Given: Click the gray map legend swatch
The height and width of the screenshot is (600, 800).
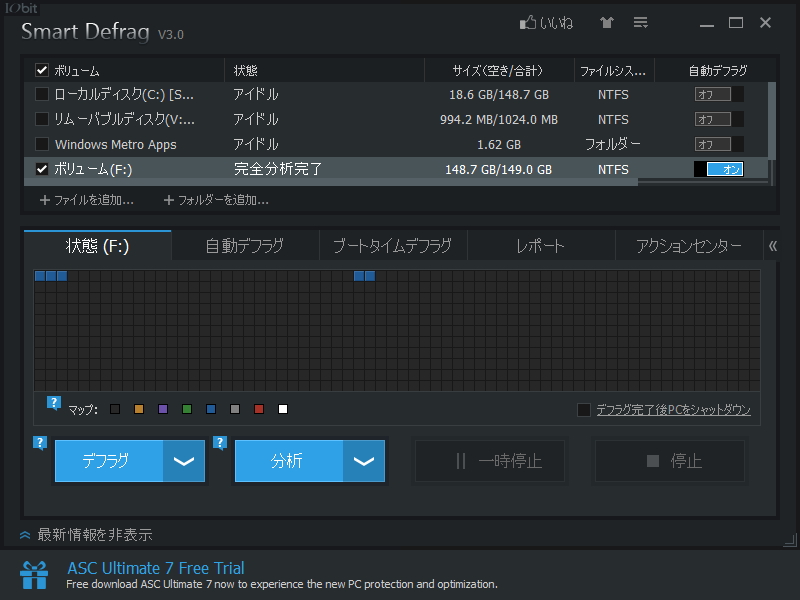Looking at the screenshot, I should coord(235,409).
